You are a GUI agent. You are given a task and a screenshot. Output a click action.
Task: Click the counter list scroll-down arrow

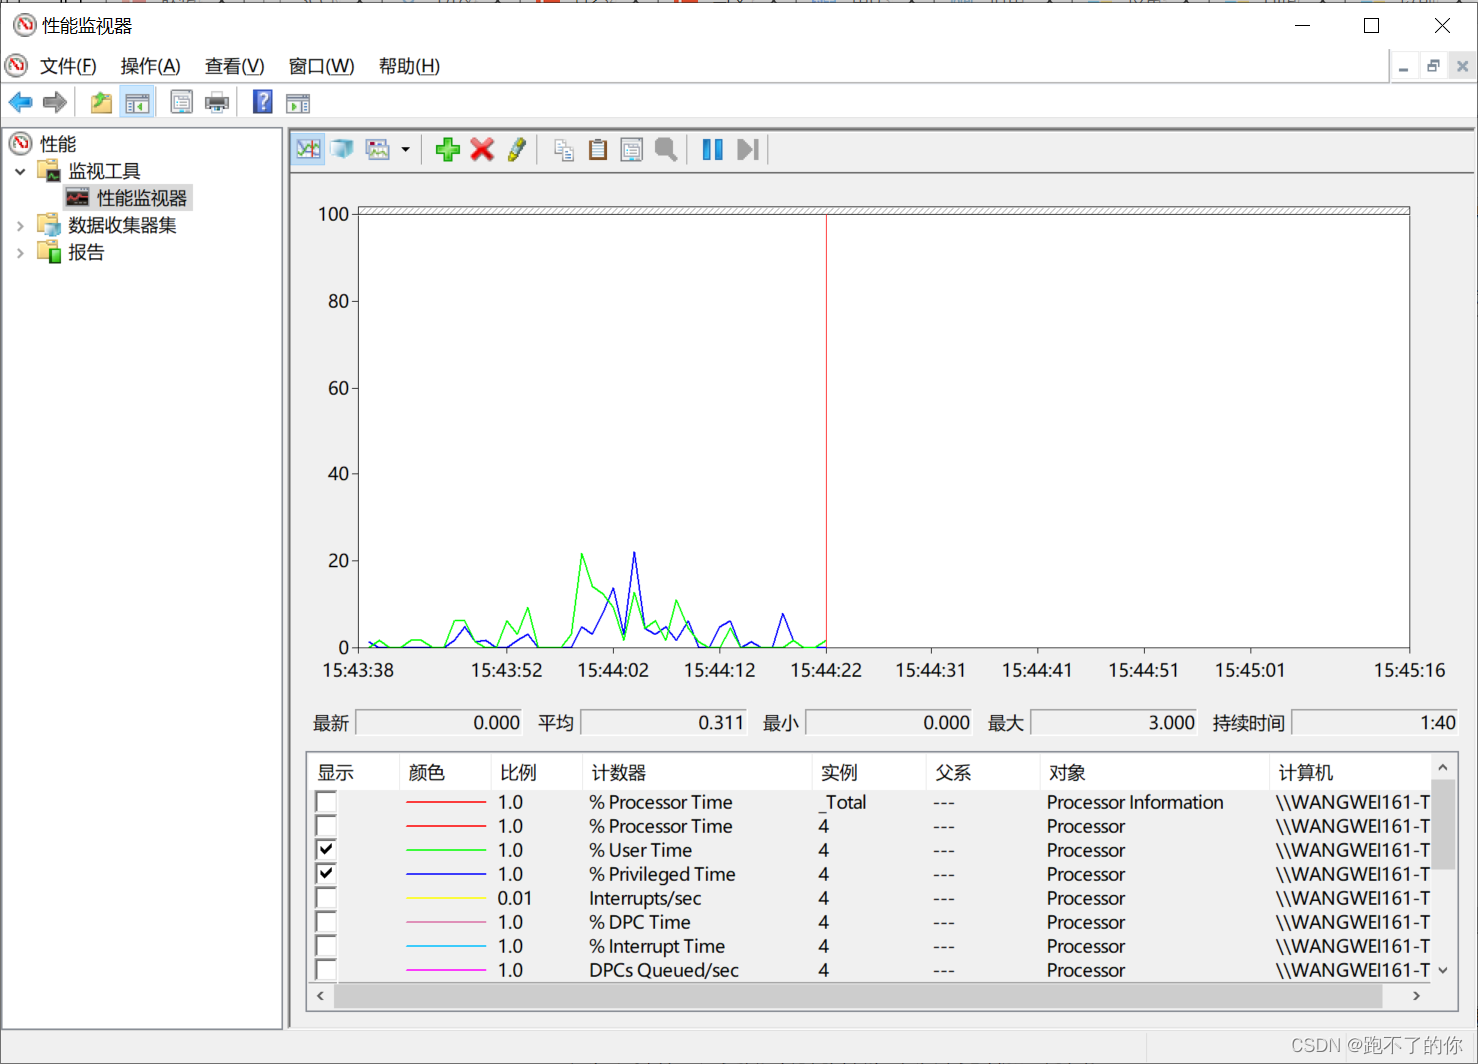(x=1443, y=970)
